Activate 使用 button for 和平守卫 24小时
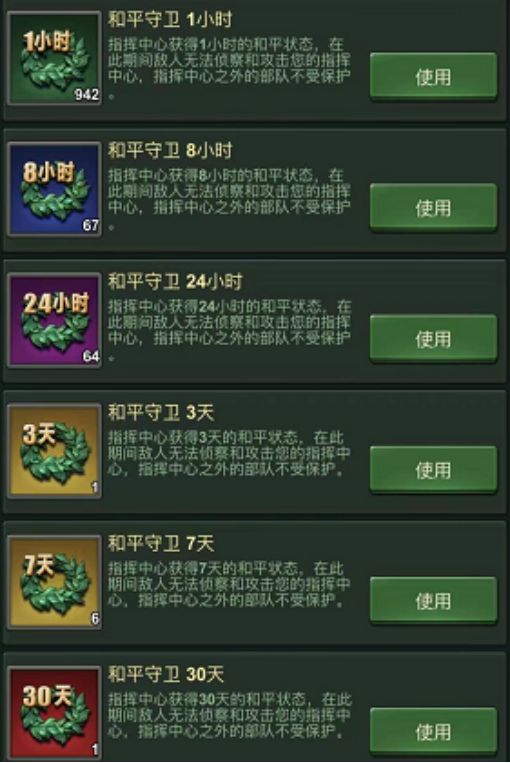 433,339
